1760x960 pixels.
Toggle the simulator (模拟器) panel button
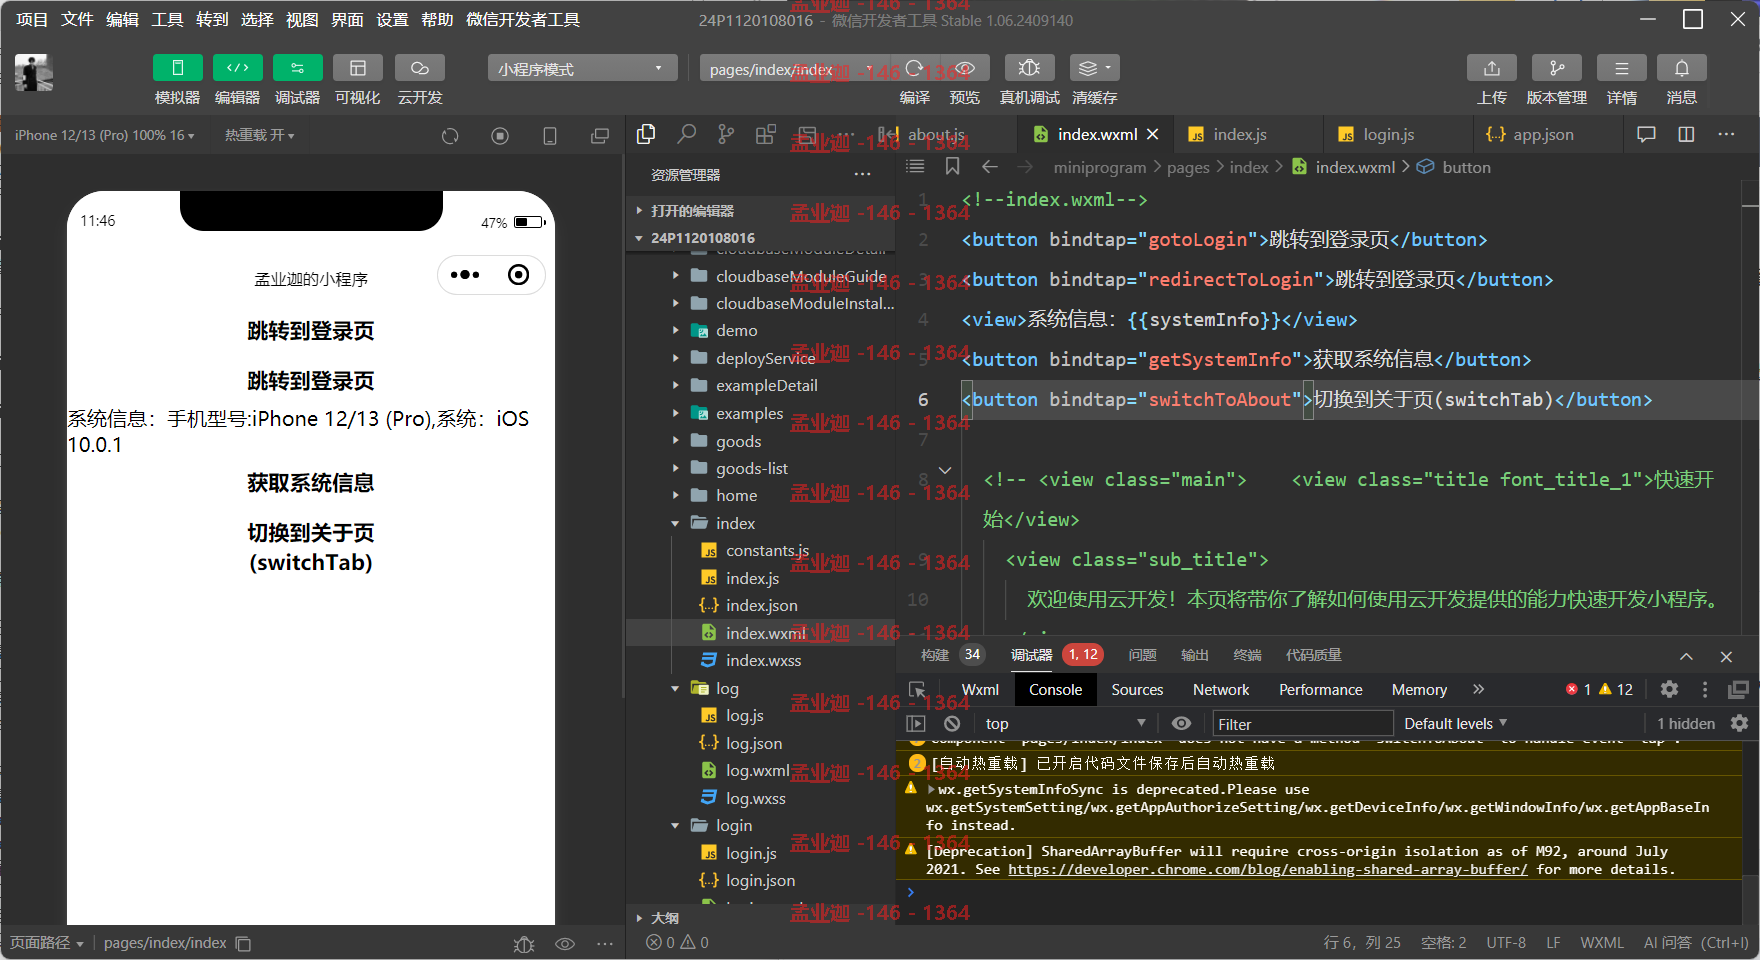[x=178, y=68]
